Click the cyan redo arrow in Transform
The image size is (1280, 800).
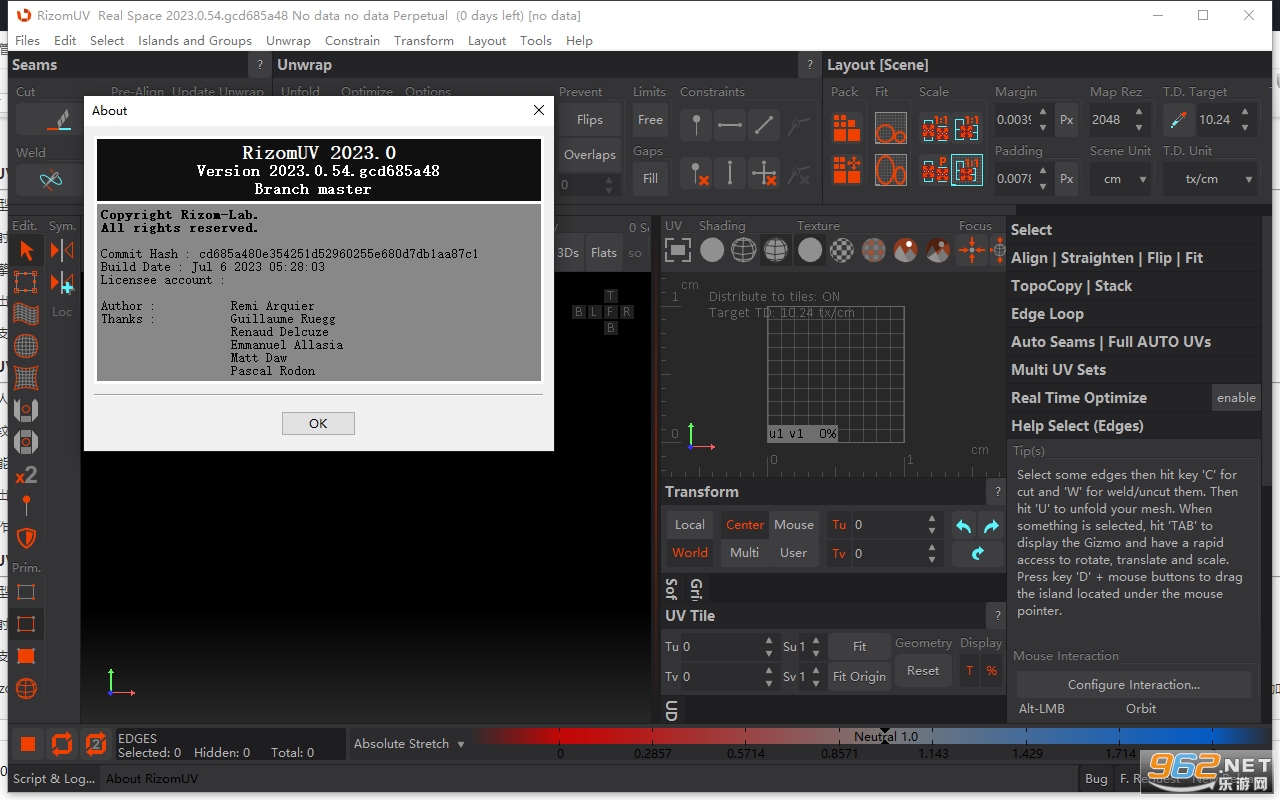click(x=991, y=525)
